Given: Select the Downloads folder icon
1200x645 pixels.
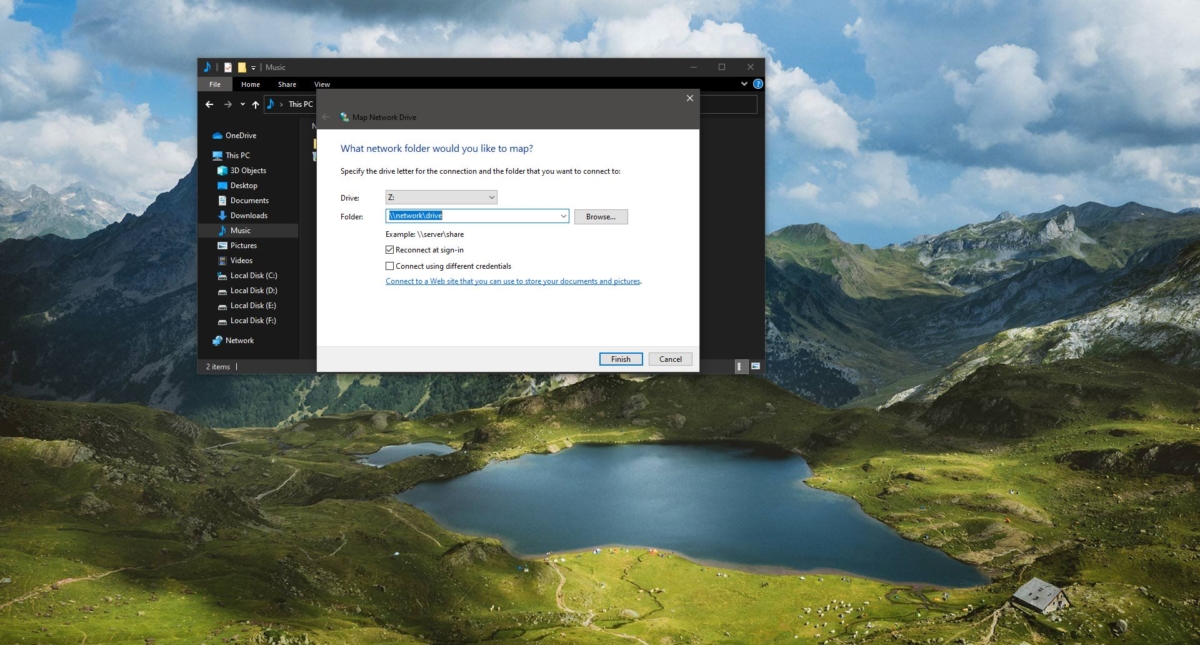Looking at the screenshot, I should click(222, 215).
